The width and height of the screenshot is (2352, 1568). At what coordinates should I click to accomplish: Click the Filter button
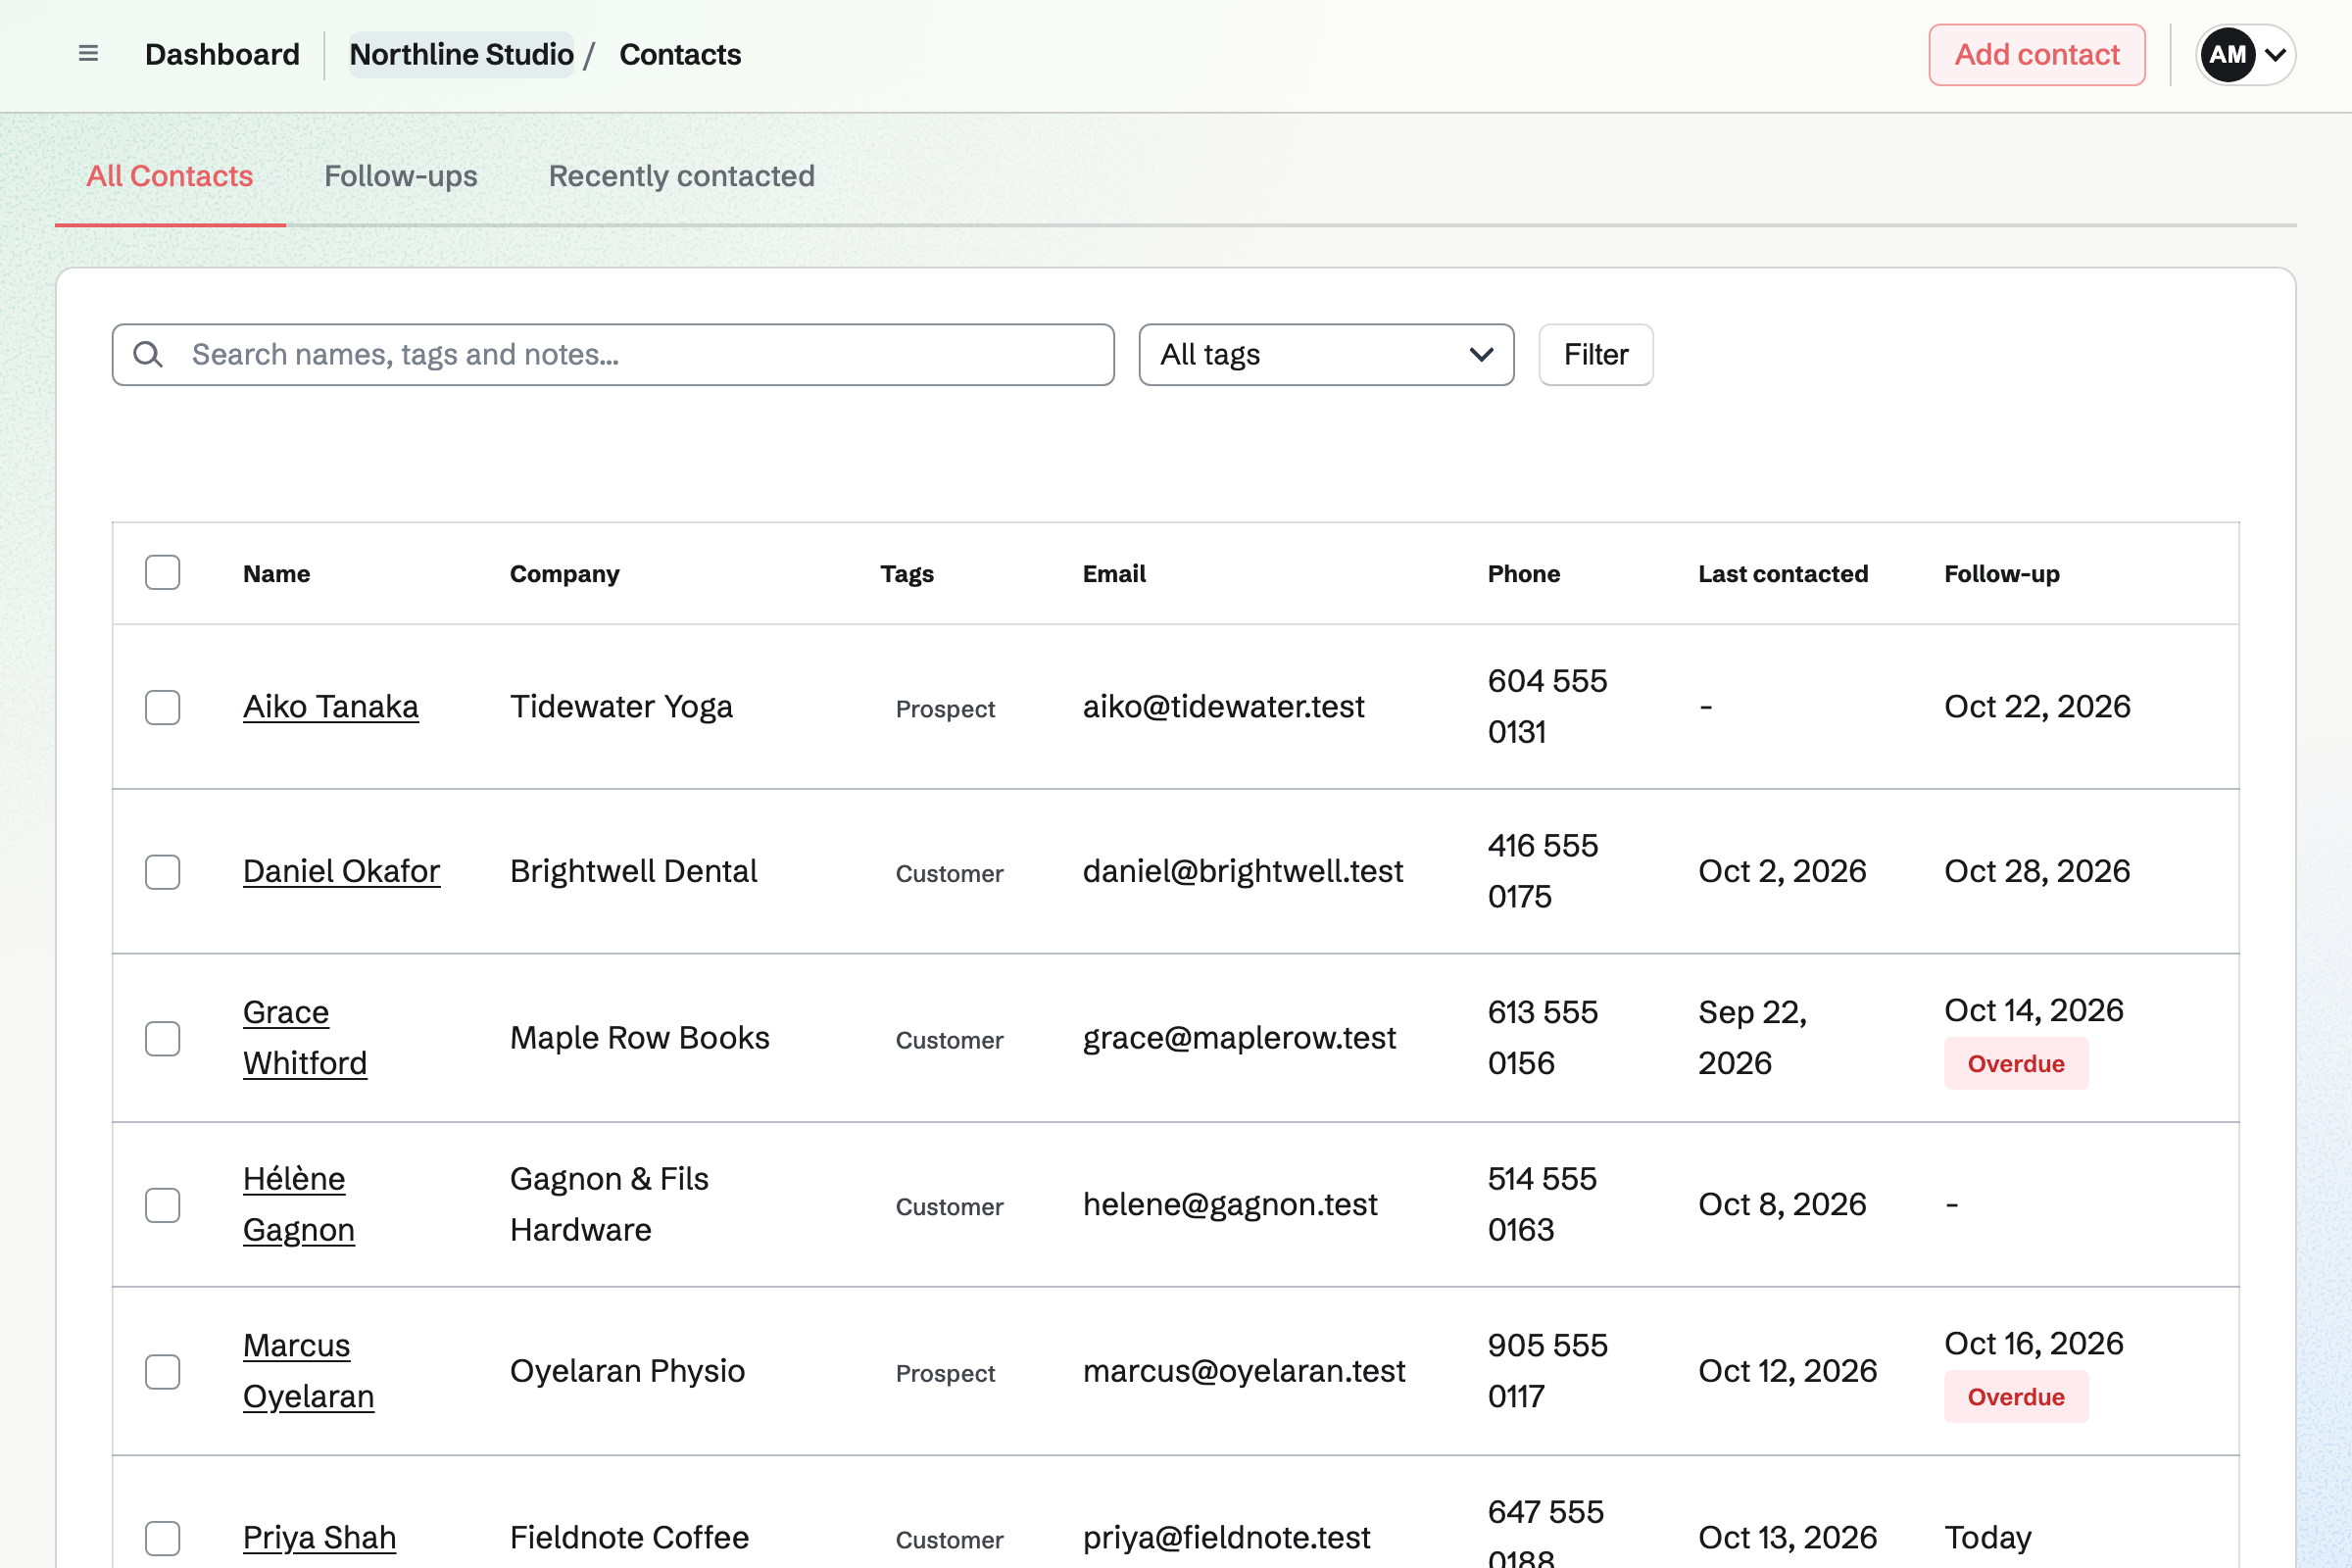pyautogui.click(x=1596, y=354)
